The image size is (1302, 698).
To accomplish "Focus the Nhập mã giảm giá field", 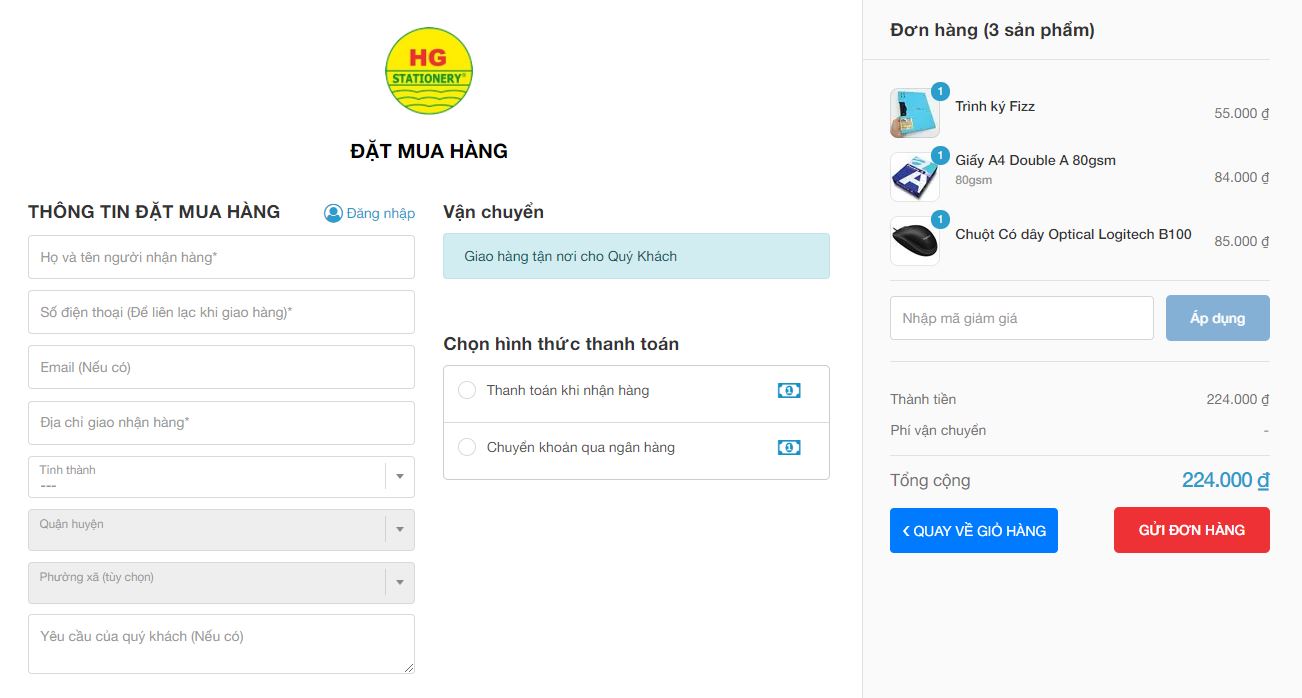I will (x=1021, y=318).
